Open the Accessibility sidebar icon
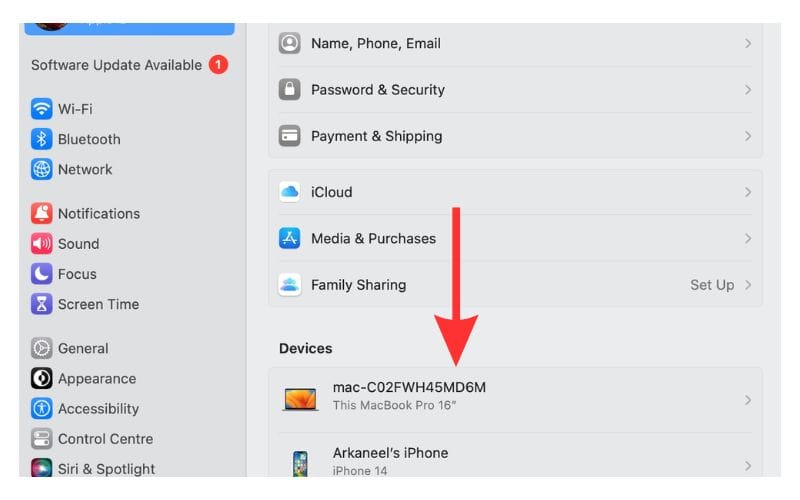This screenshot has height=500, width=800. (42, 408)
